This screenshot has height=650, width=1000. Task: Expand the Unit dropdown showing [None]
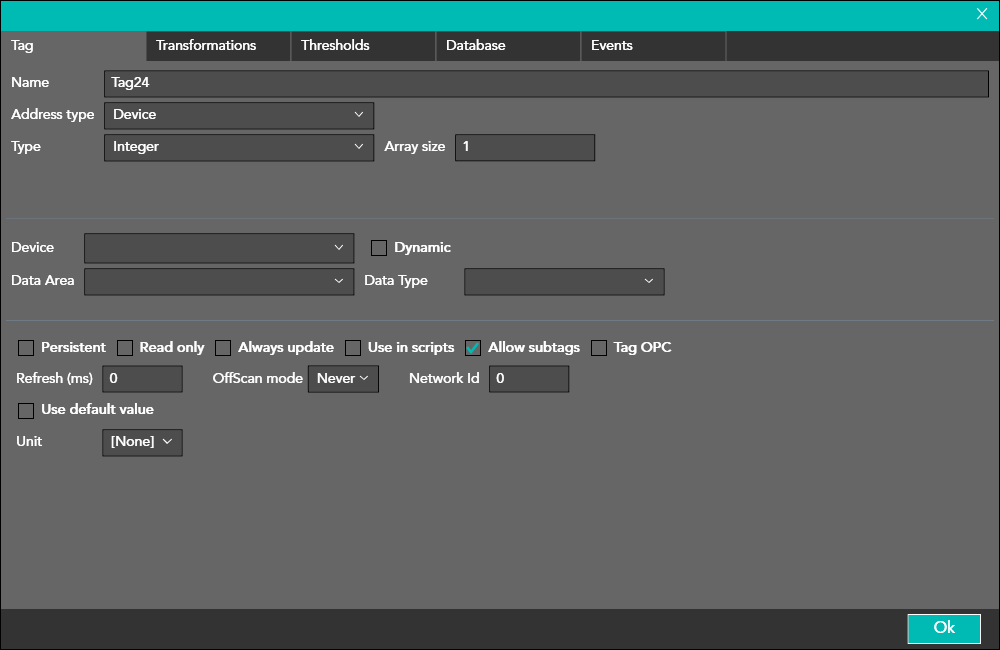142,442
